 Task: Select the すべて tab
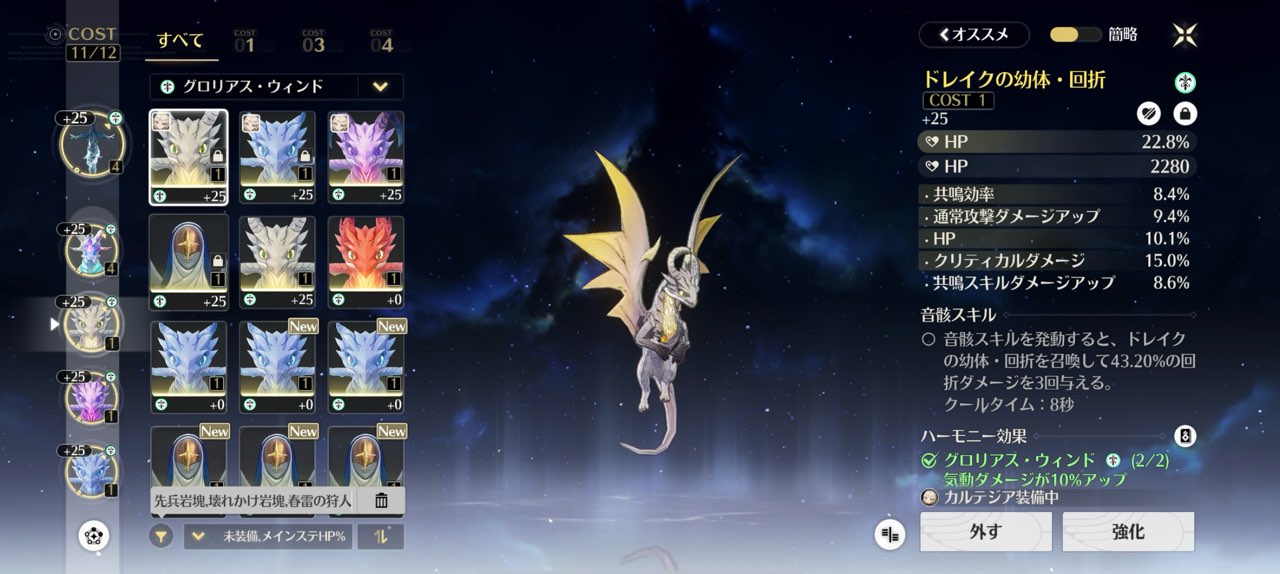(x=180, y=41)
